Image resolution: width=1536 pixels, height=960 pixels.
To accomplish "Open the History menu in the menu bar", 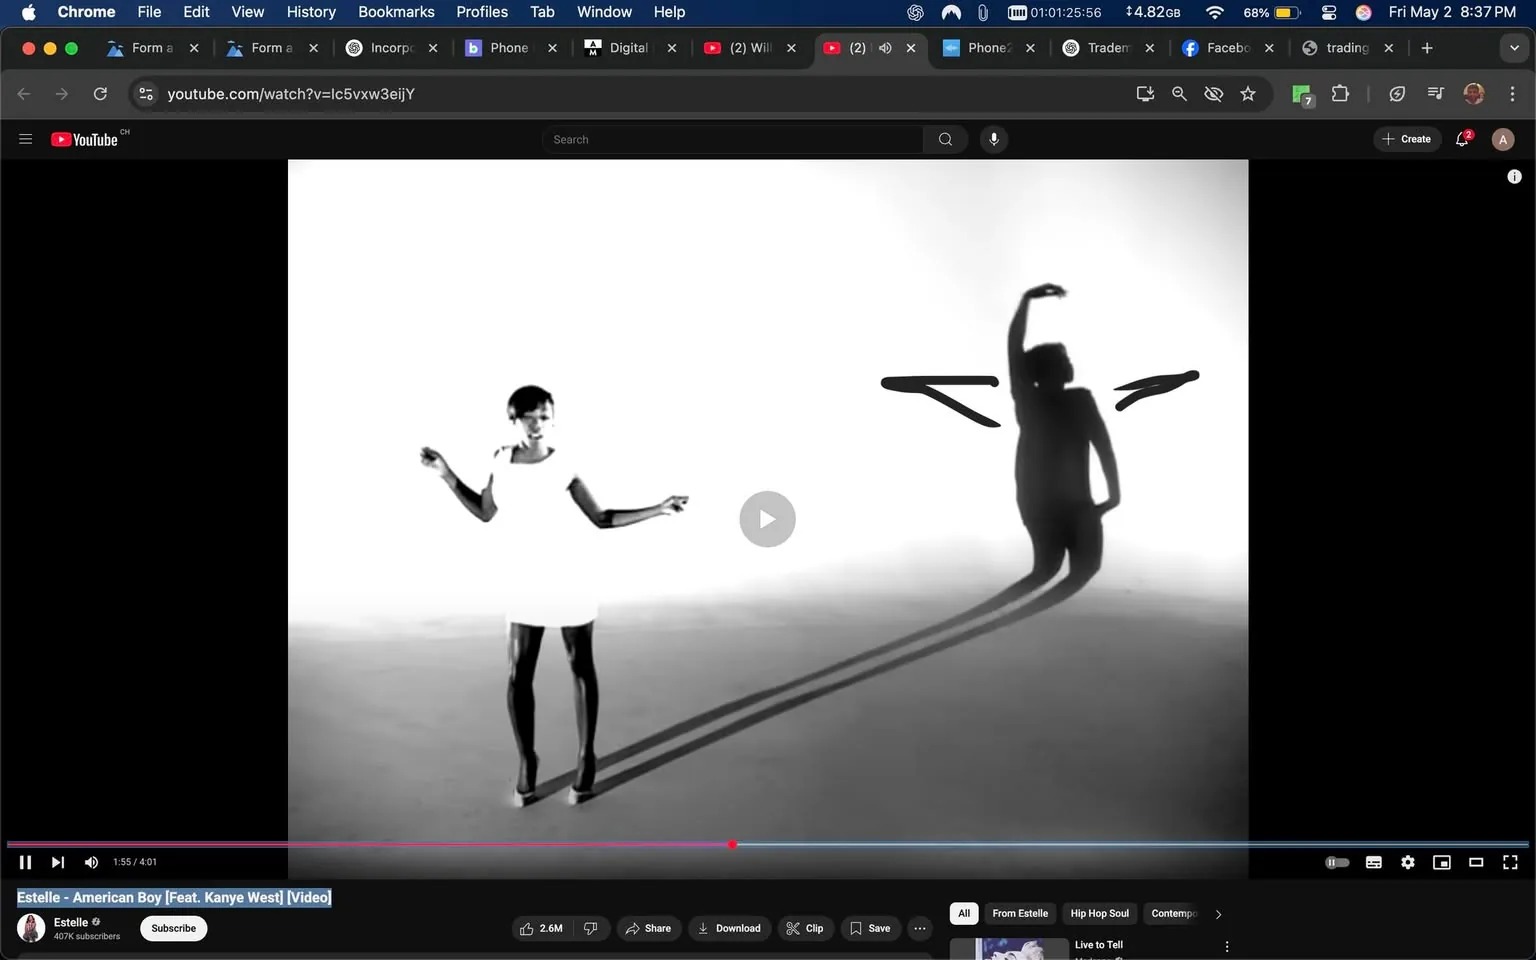I will click(x=310, y=12).
